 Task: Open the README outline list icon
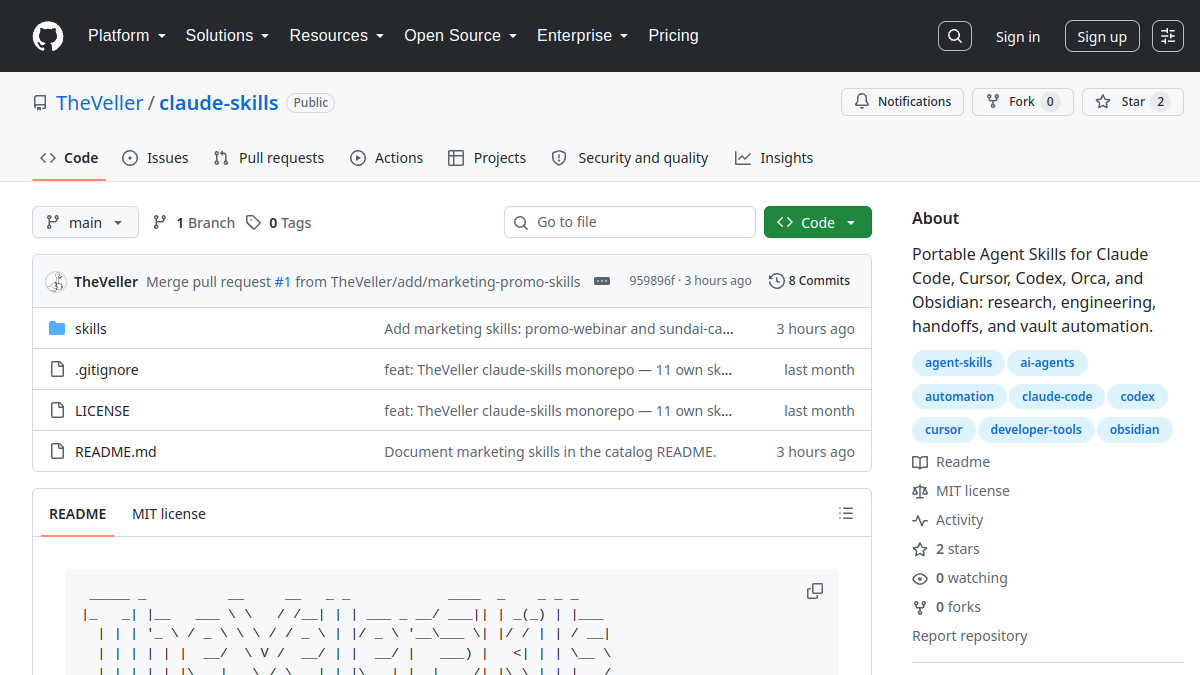click(846, 514)
